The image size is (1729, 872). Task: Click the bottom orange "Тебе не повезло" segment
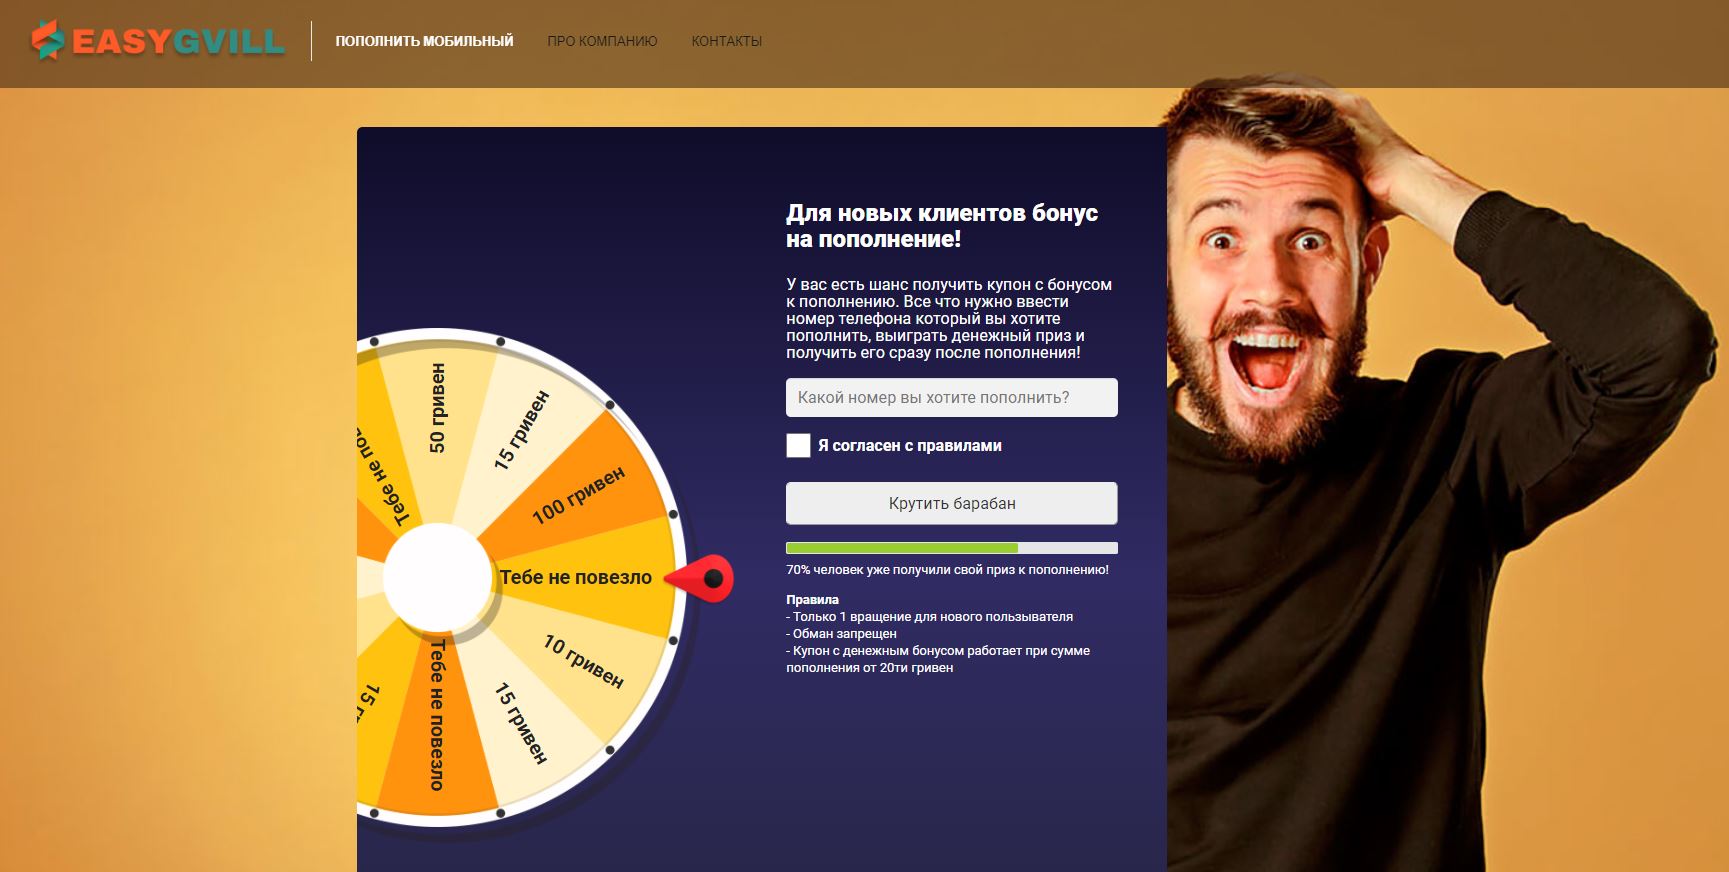tap(437, 720)
